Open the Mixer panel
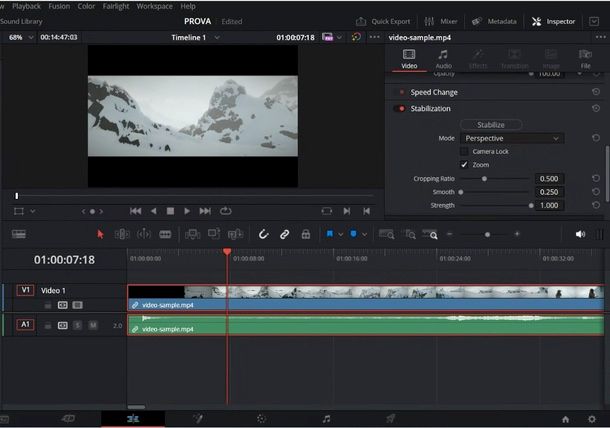Image resolution: width=610 pixels, height=428 pixels. coord(441,21)
